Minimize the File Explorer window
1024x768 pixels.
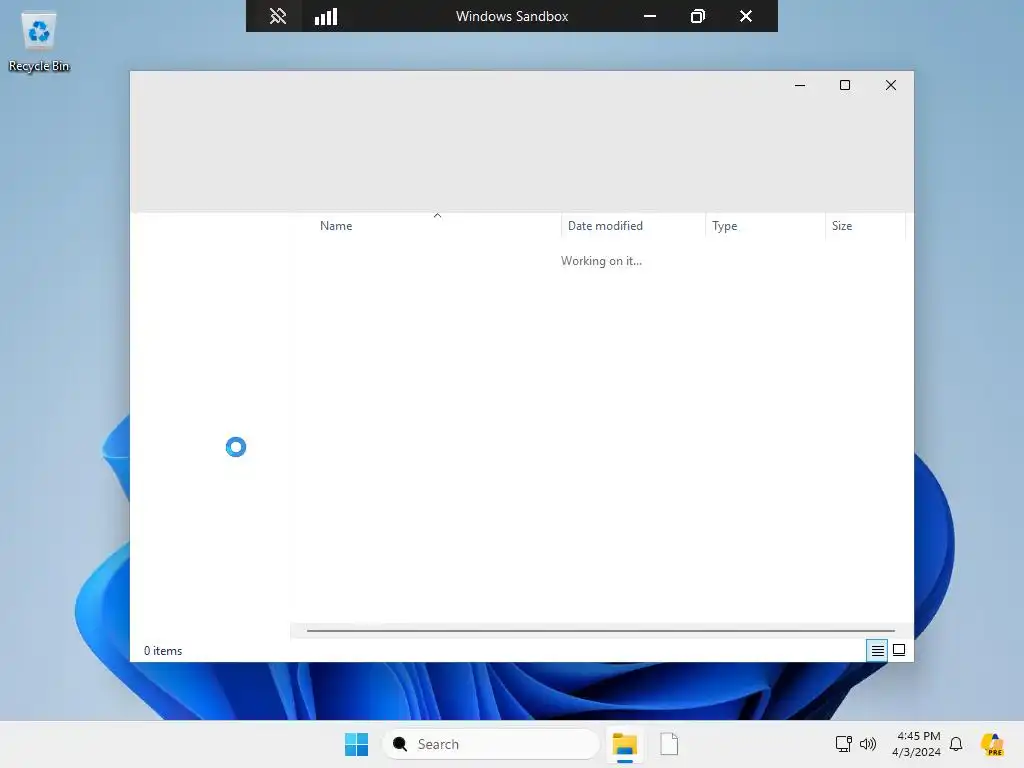(x=800, y=85)
